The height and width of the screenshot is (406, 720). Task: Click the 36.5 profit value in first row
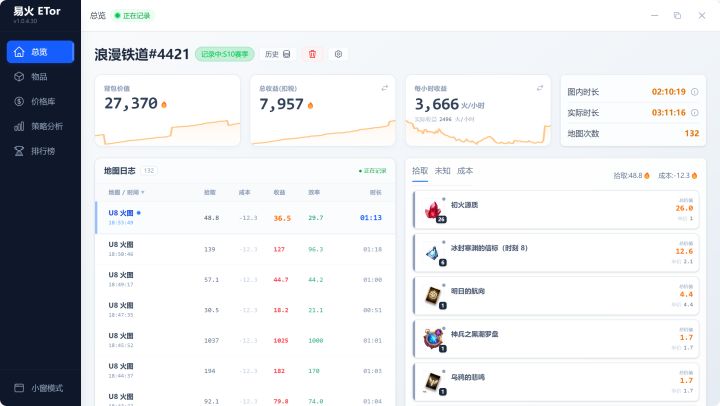click(282, 218)
